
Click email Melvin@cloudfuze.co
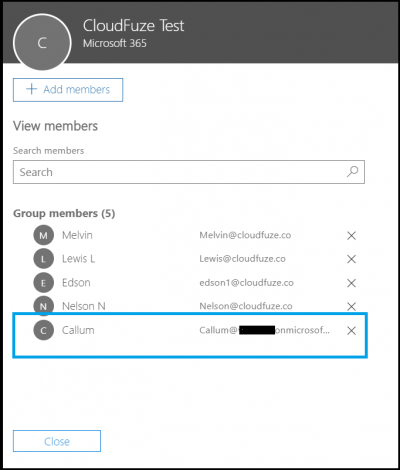point(245,235)
